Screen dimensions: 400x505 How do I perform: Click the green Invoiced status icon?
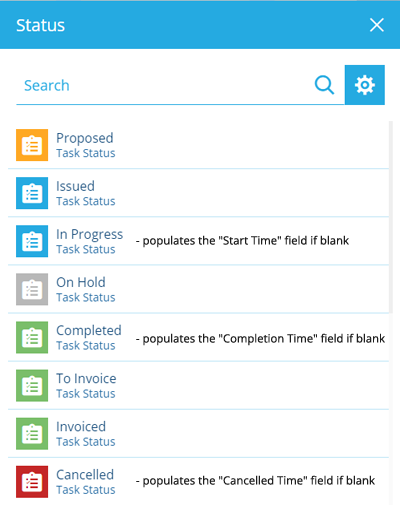pyautogui.click(x=32, y=433)
